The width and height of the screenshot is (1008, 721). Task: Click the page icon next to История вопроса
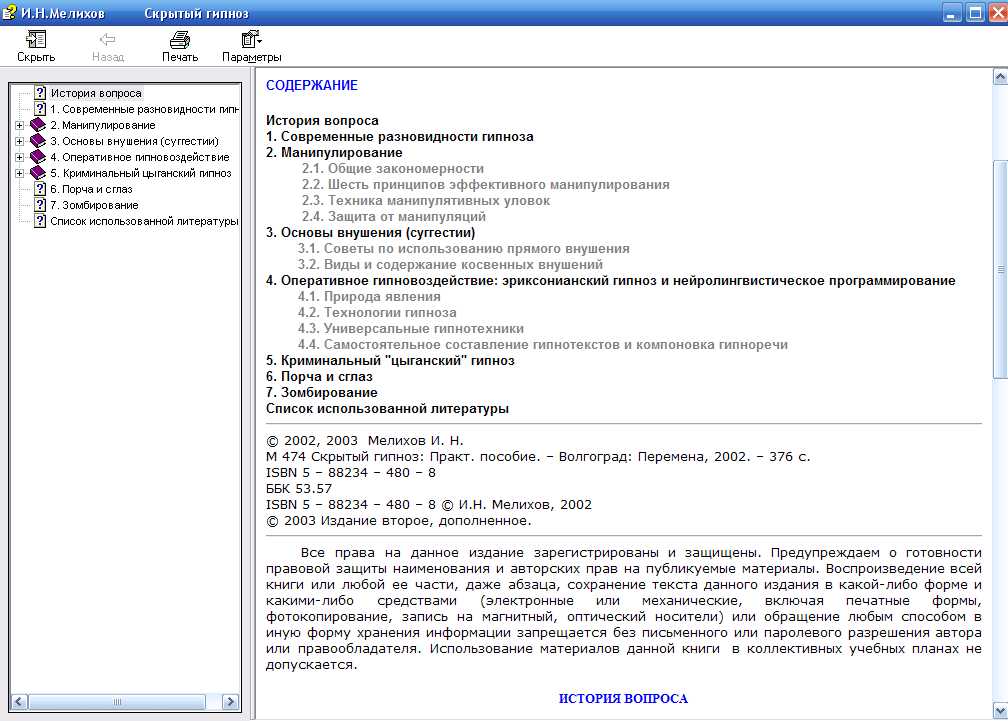[40, 93]
